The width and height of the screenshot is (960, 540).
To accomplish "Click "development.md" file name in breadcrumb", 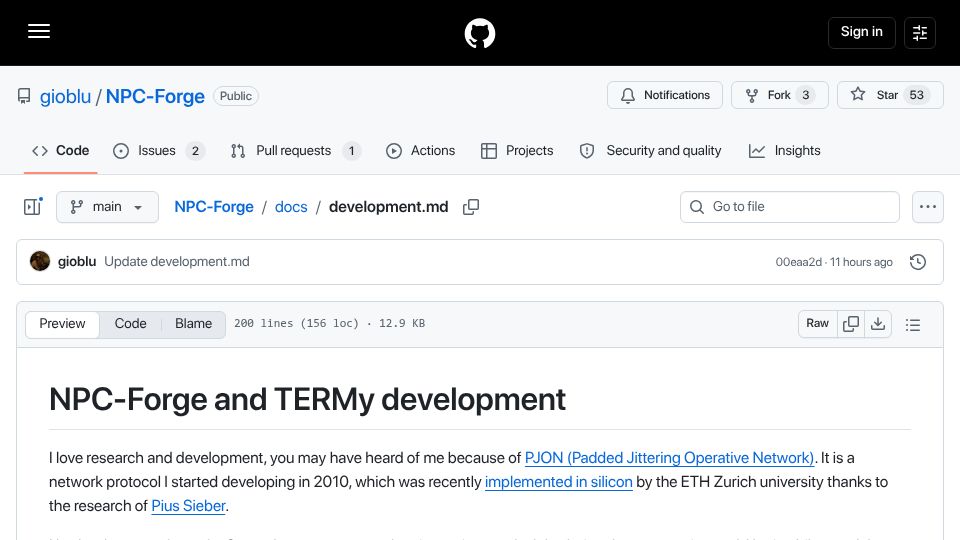I will click(x=388, y=207).
